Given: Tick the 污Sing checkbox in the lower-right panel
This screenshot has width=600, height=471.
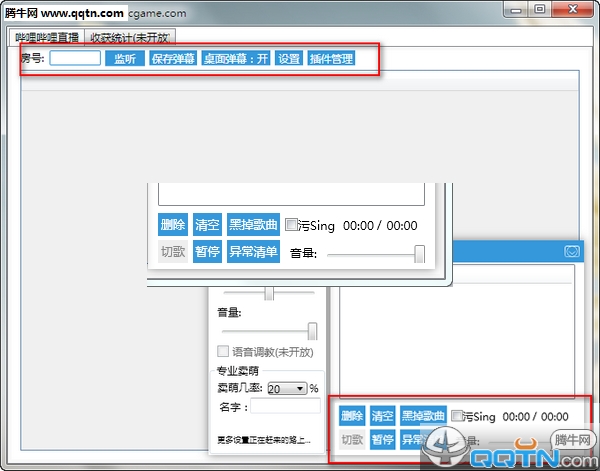Looking at the screenshot, I should [x=457, y=416].
